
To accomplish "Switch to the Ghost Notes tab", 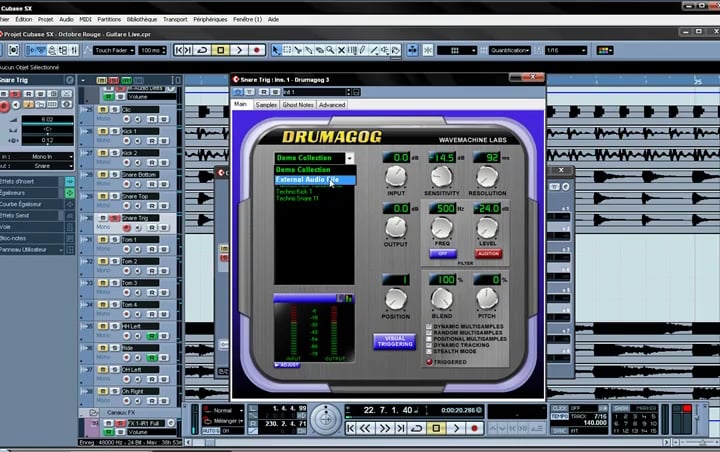I will tap(298, 105).
